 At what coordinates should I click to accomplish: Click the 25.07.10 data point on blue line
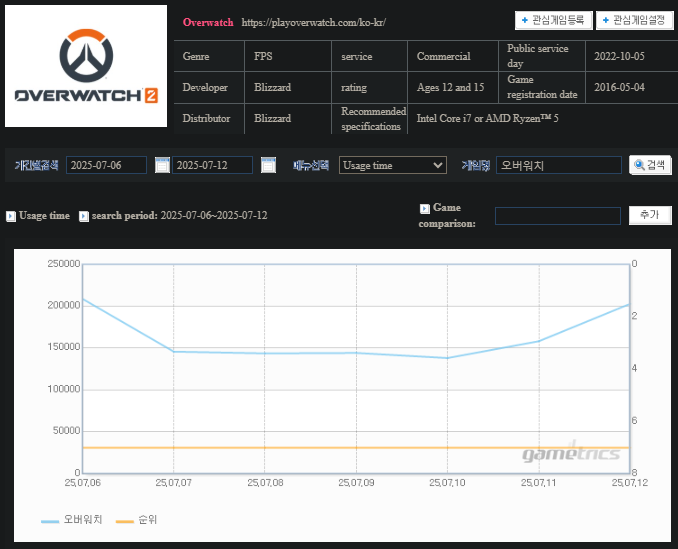(x=448, y=358)
